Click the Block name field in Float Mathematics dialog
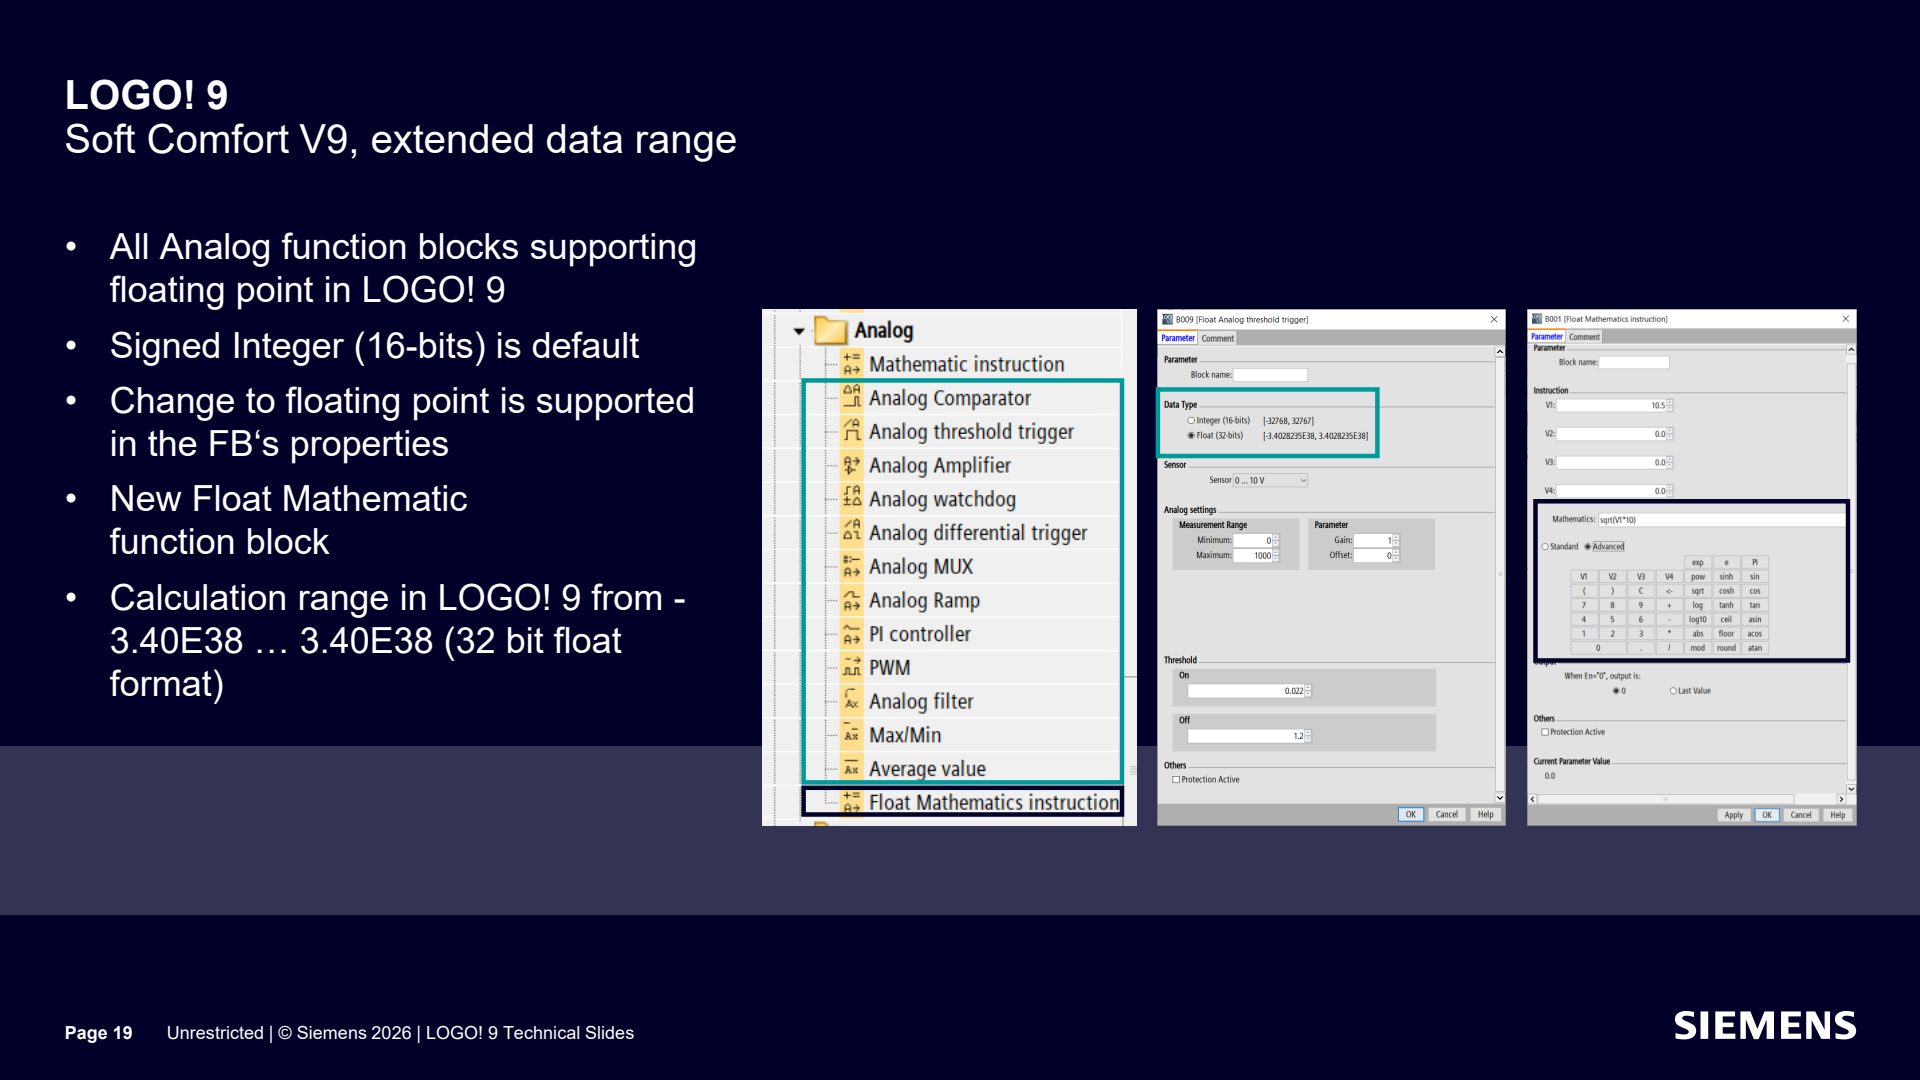Screen dimensions: 1920x1080 coord(1634,363)
